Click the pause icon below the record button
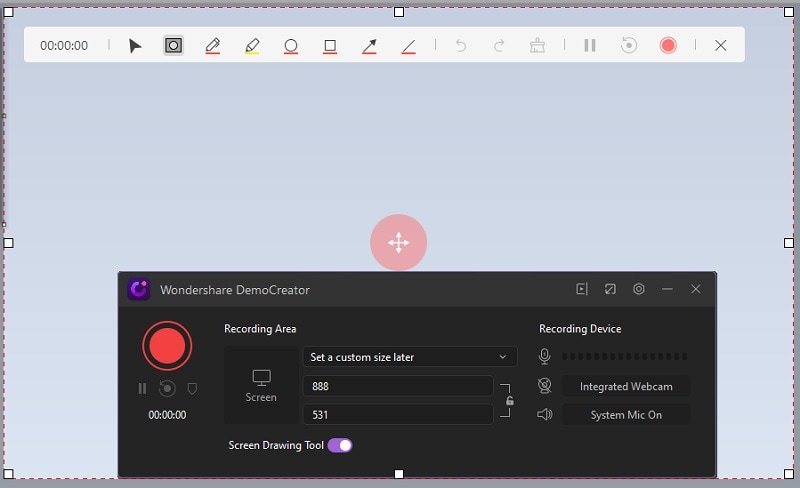800x488 pixels. tap(142, 389)
